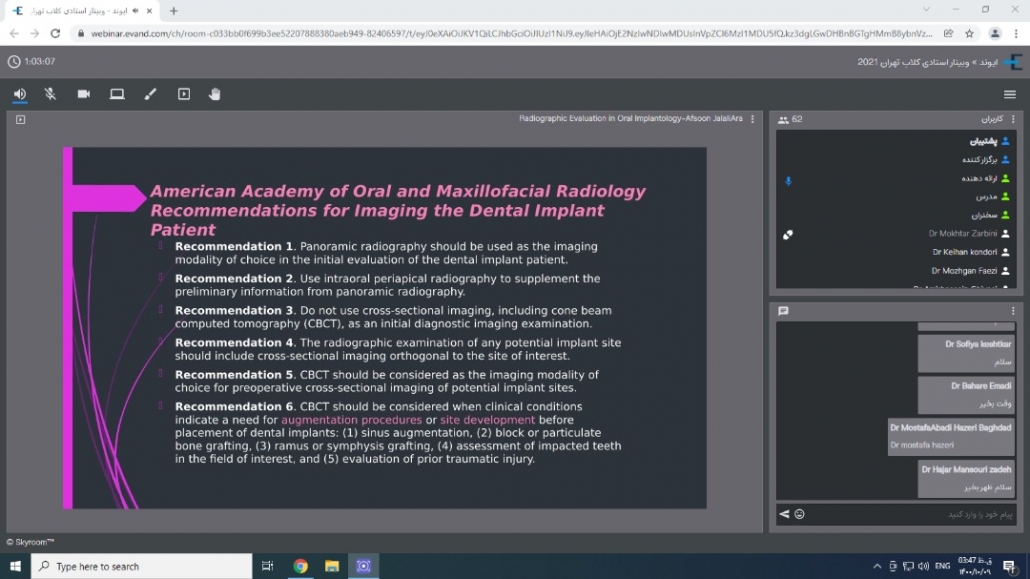This screenshot has width=1030, height=579.
Task: Switch the ENG input language
Action: click(x=943, y=566)
